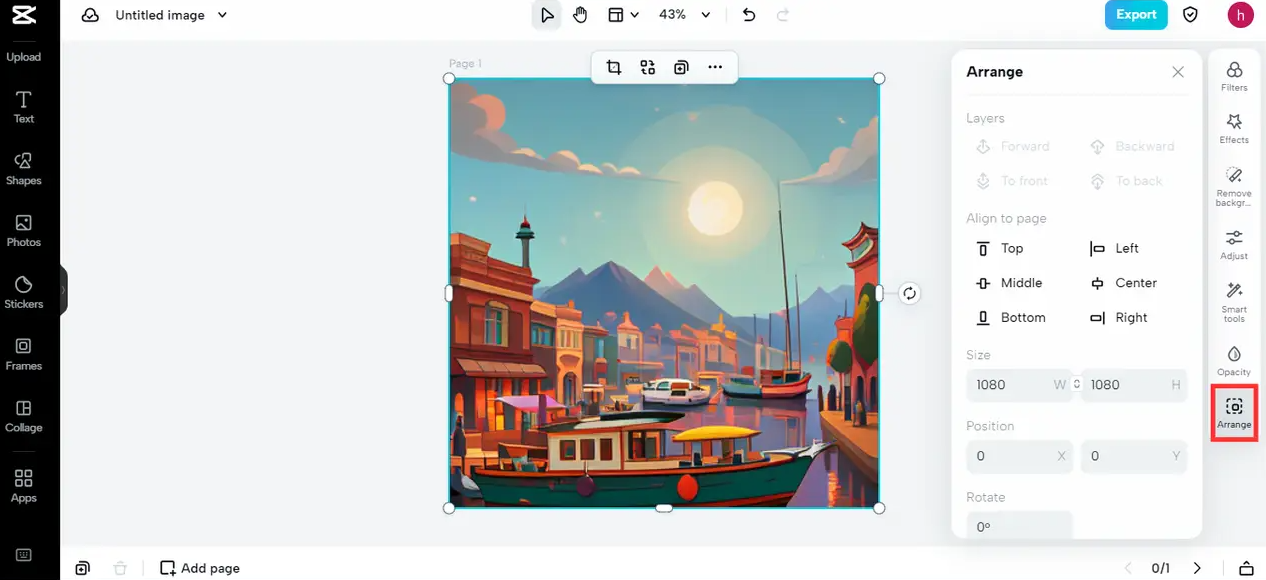
Task: Click the Export button
Action: 1136,15
